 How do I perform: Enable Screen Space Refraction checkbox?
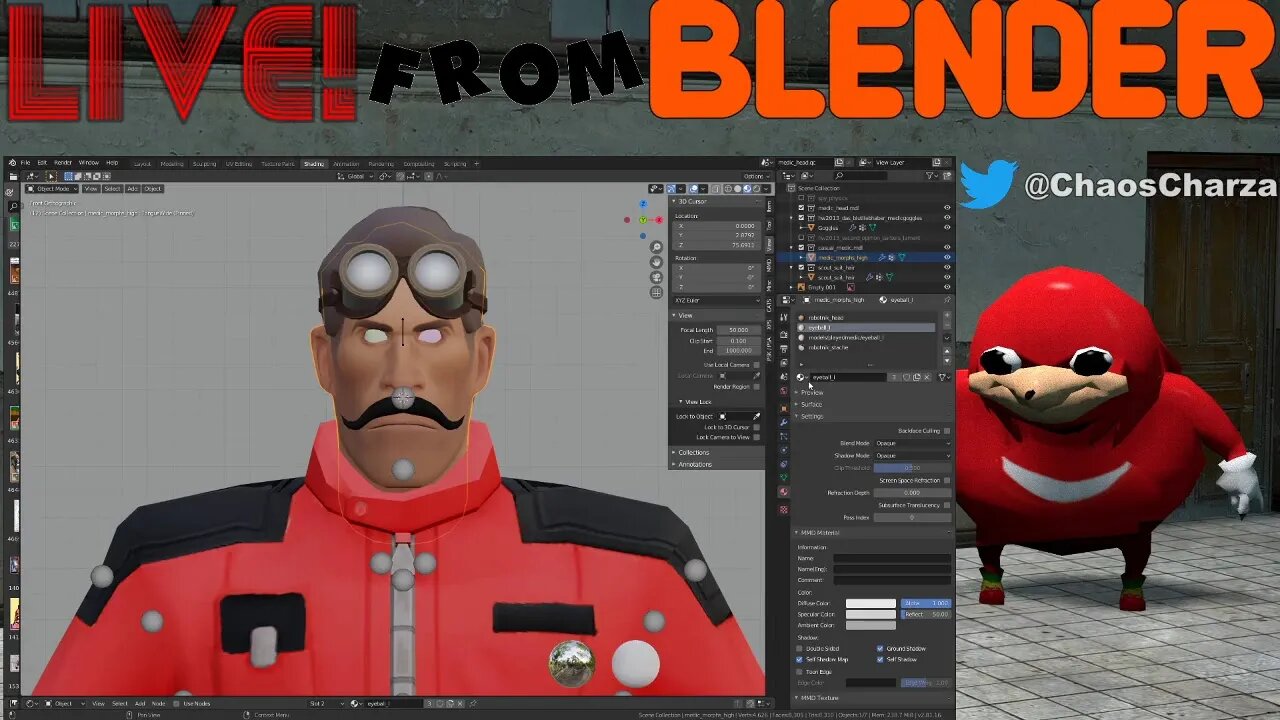(x=947, y=480)
